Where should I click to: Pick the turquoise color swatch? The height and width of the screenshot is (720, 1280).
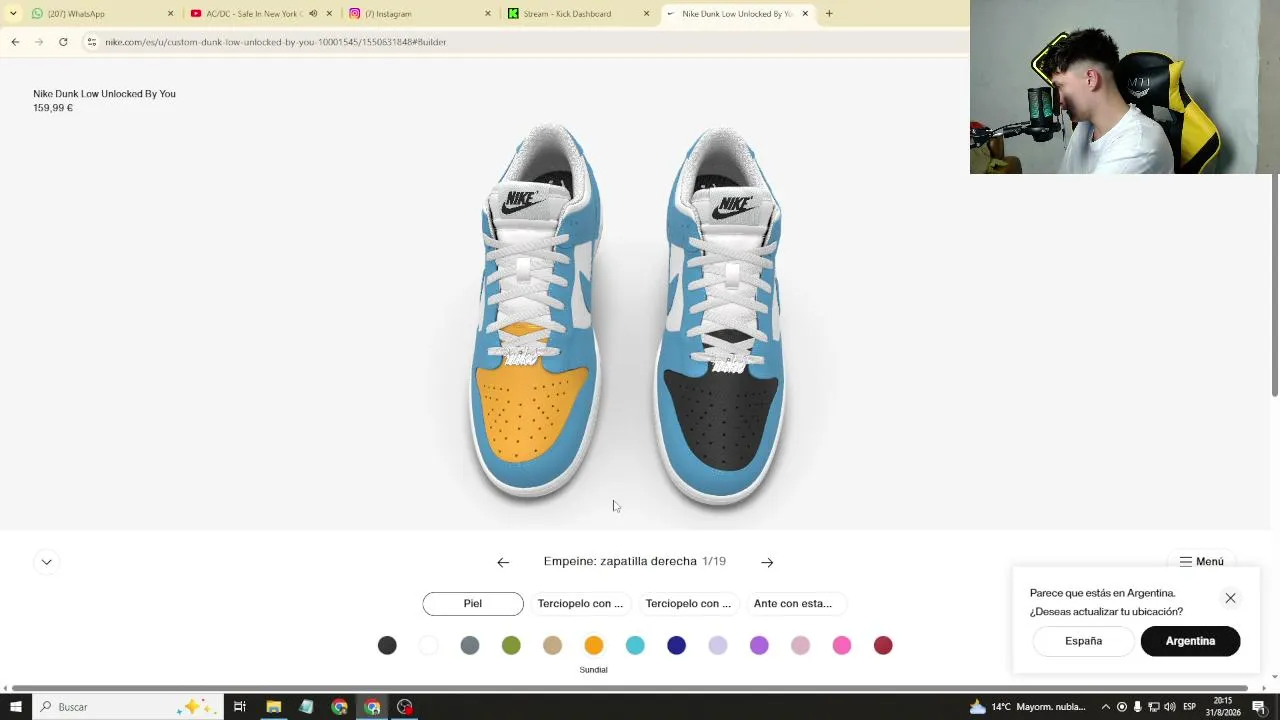[x=635, y=646]
